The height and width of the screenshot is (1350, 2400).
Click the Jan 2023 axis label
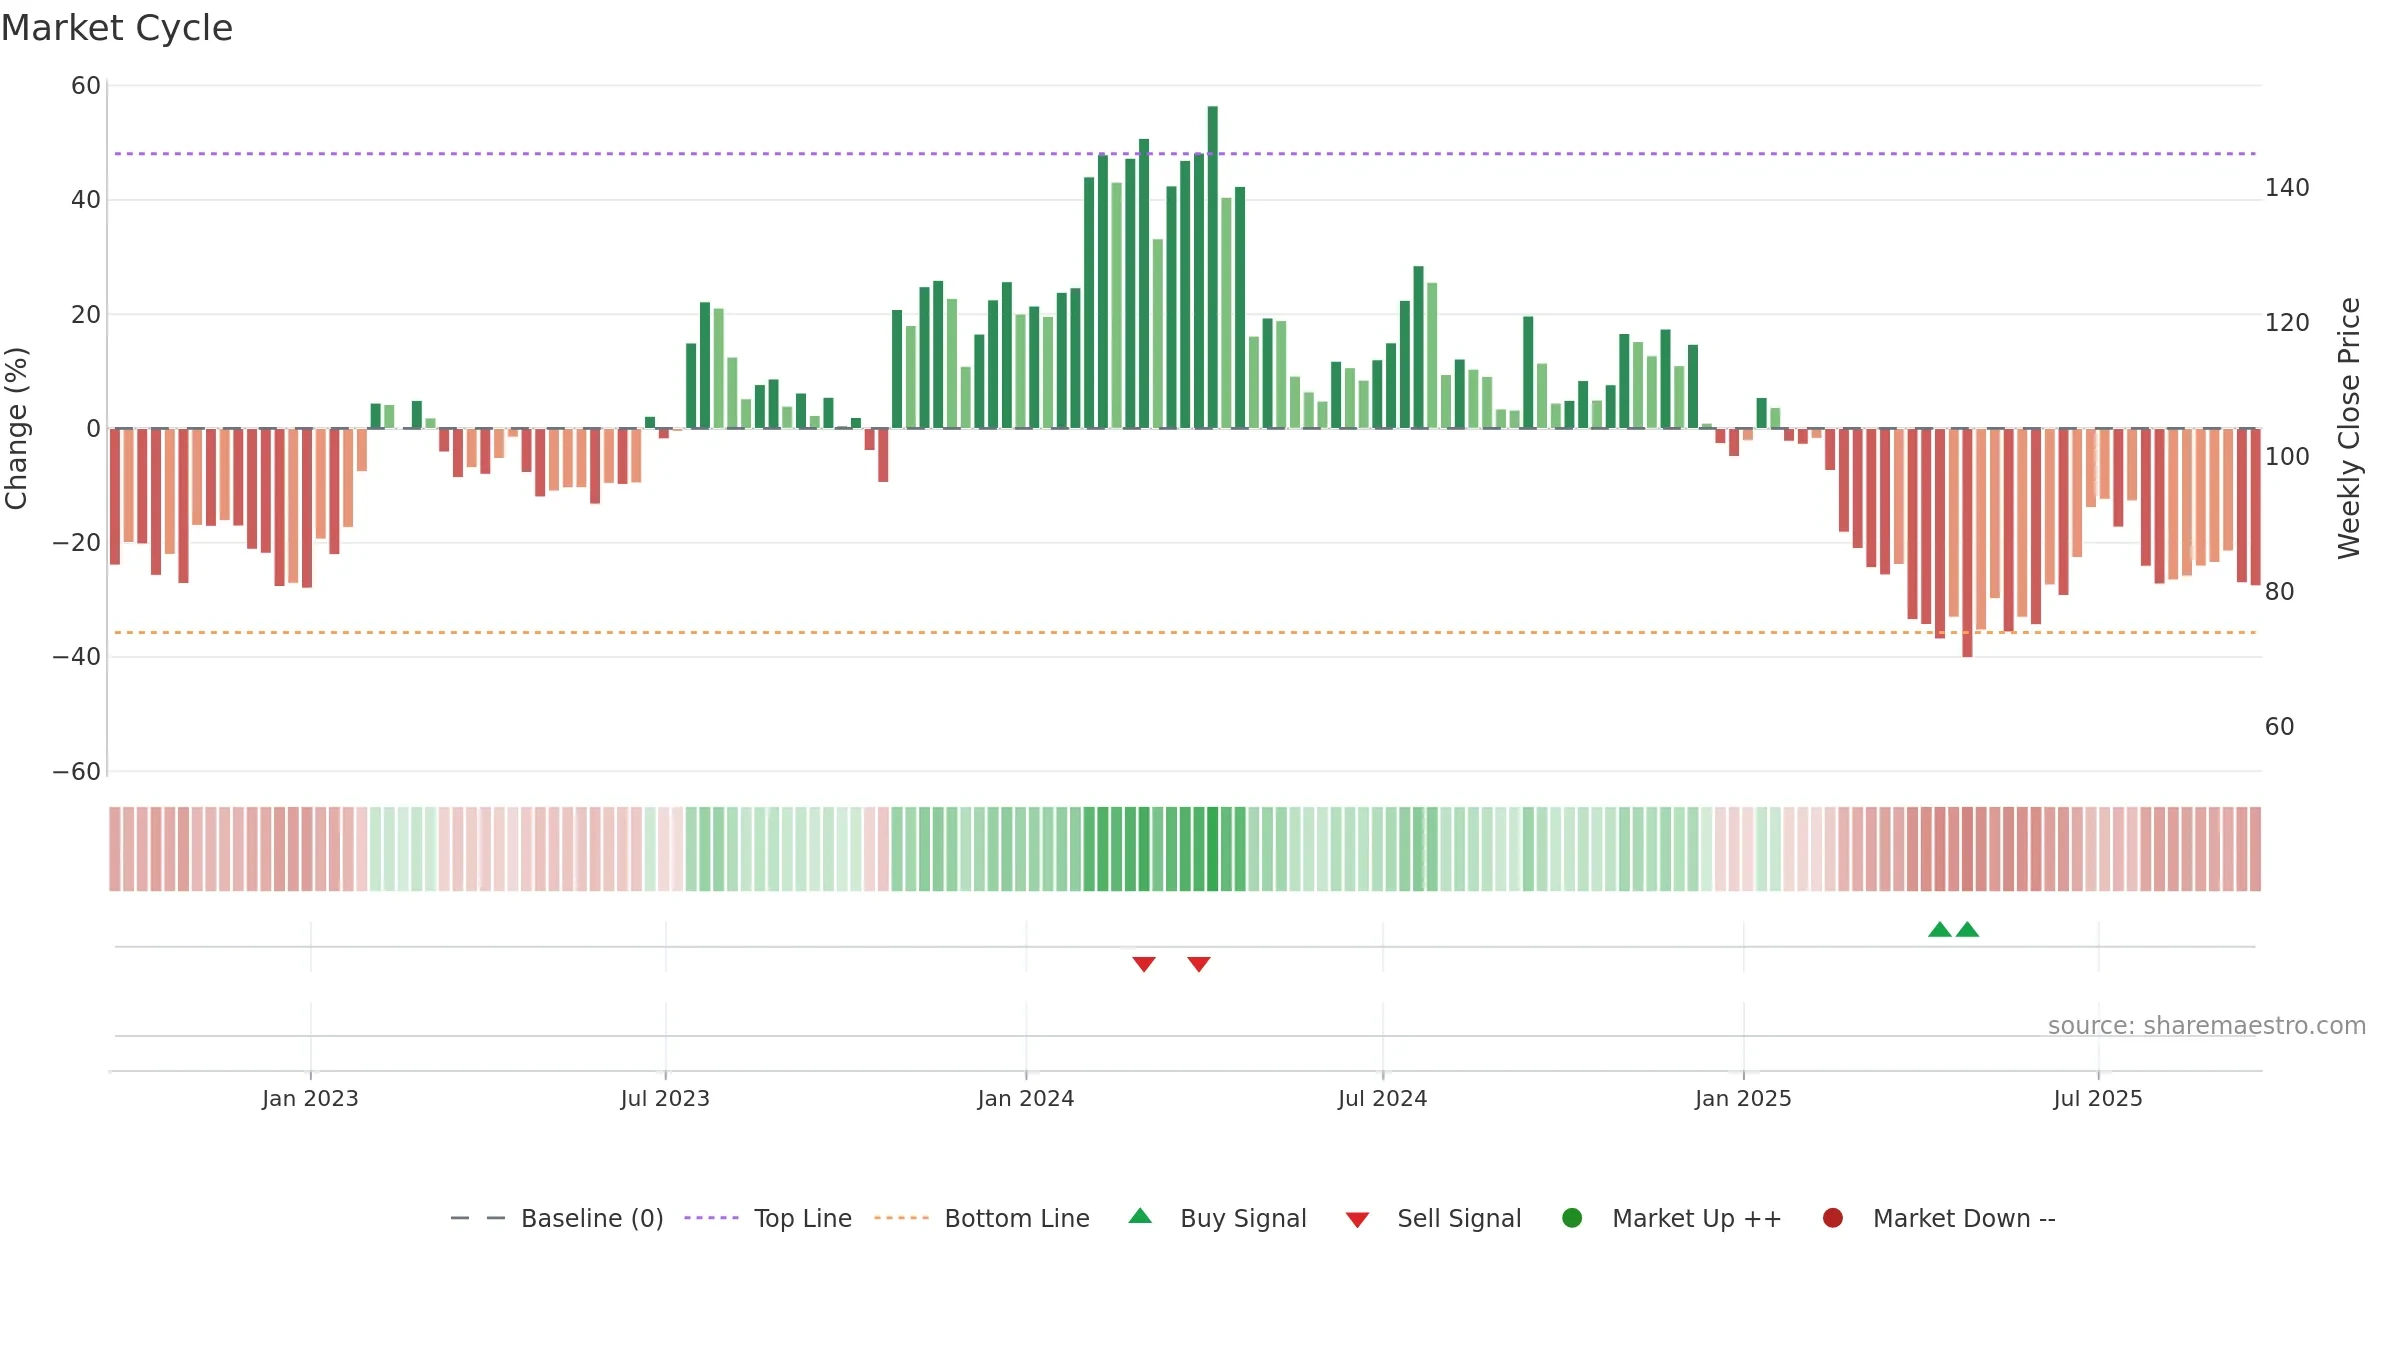coord(310,1098)
